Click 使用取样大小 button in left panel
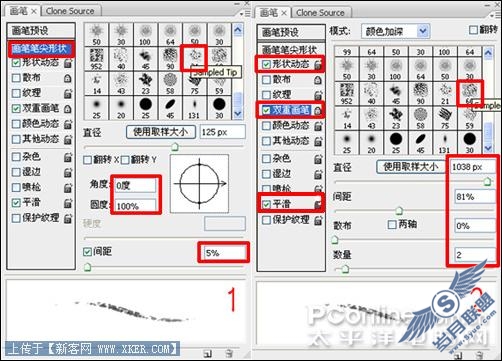 pos(161,132)
